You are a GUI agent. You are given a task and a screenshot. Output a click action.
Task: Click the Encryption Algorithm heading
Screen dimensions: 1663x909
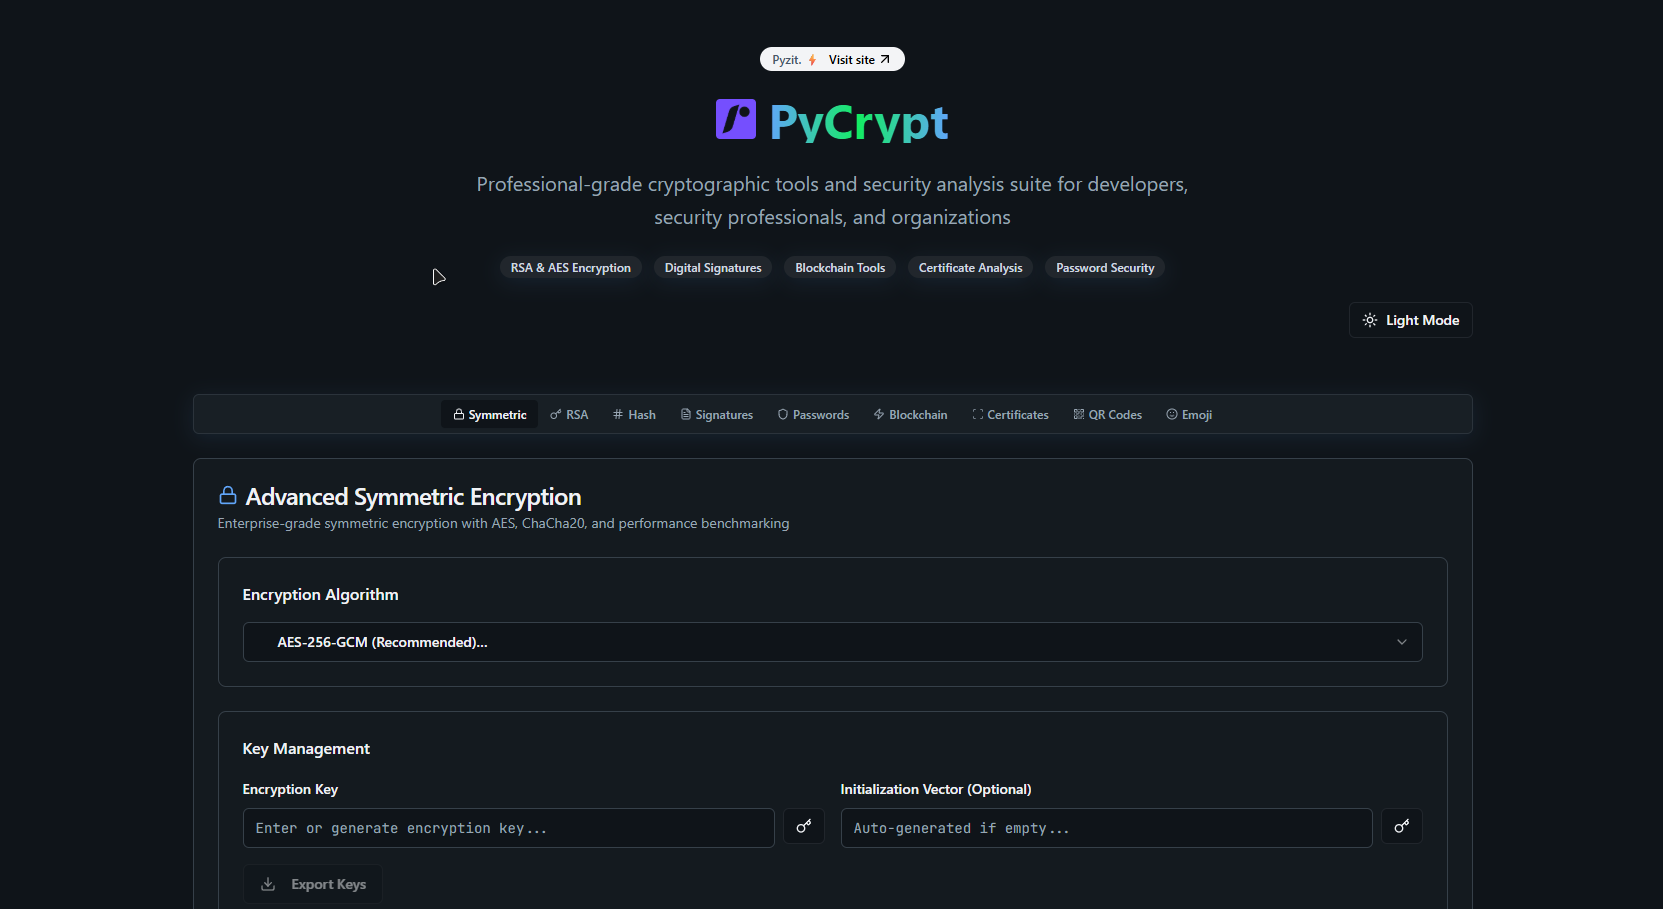320,594
